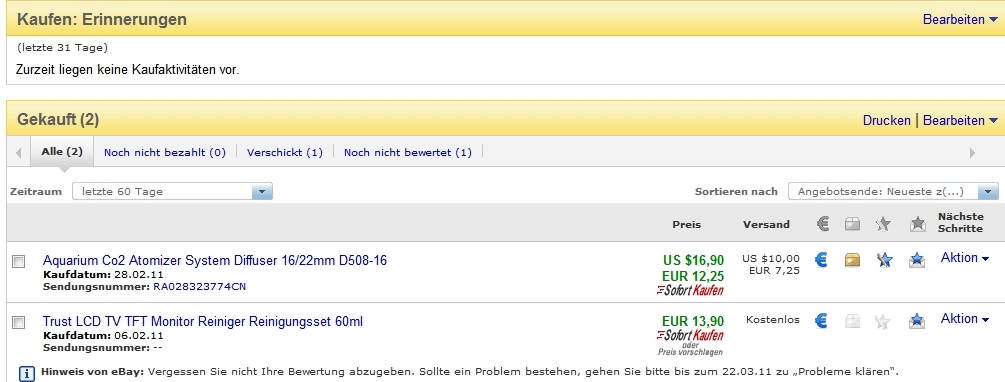Open the Sortieren nach dropdown
Viewport: 1005px width, 382px height.
pos(893,191)
